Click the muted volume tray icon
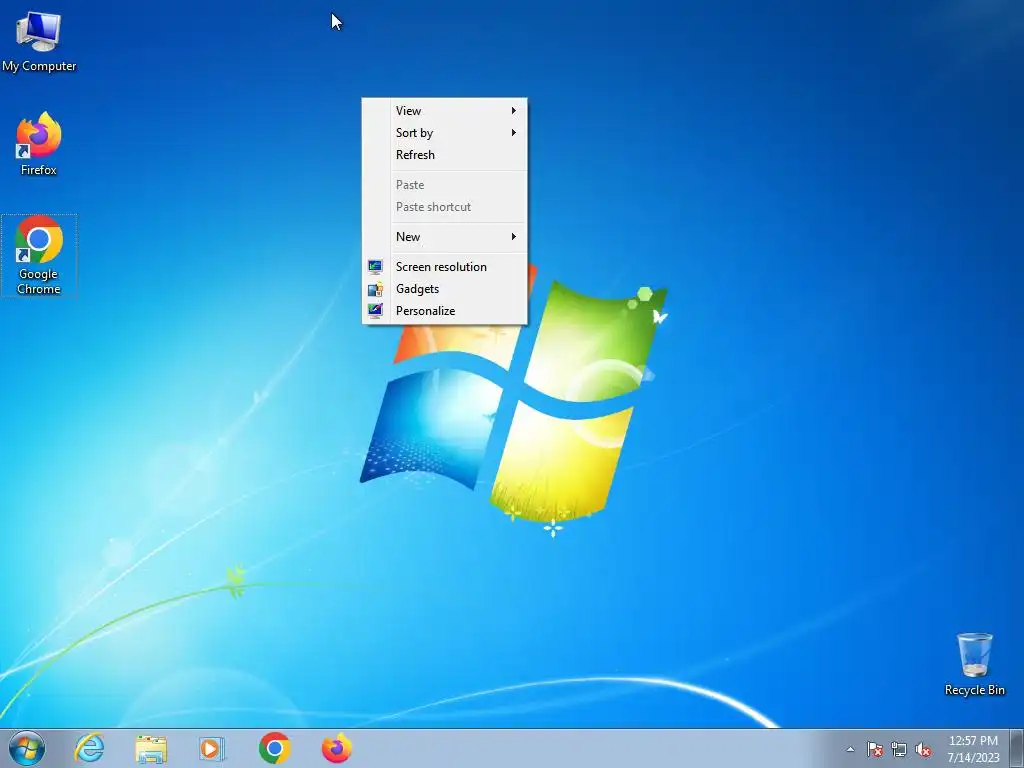The image size is (1024, 768). tap(923, 749)
